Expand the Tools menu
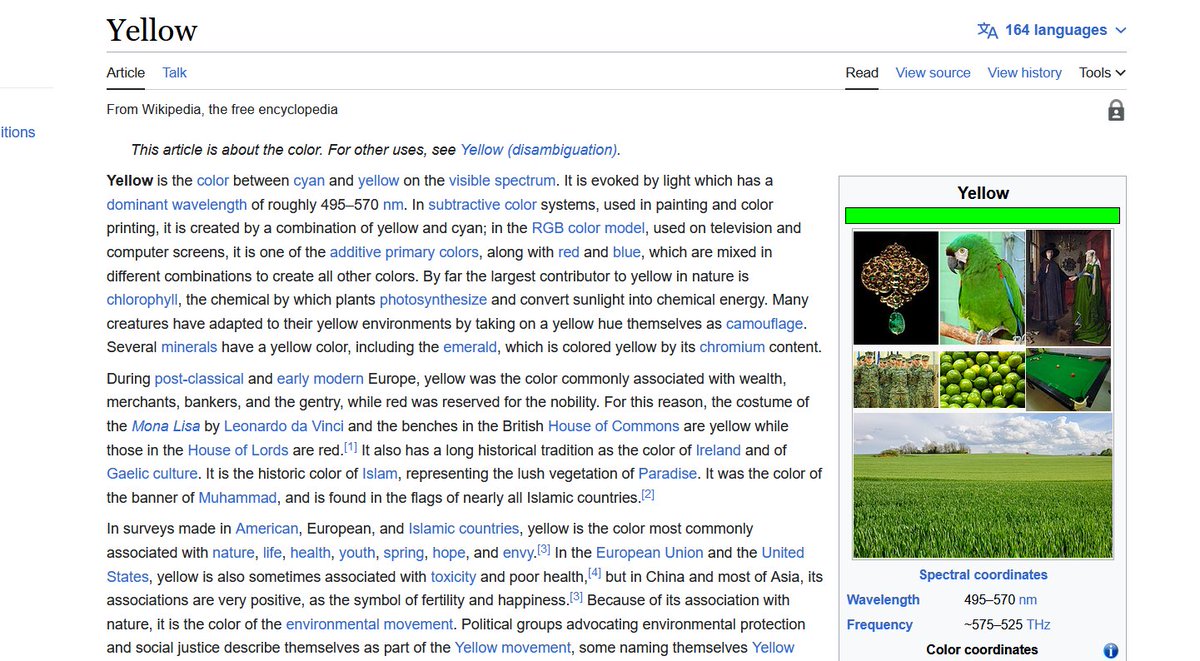This screenshot has width=1200, height=661. (1102, 72)
